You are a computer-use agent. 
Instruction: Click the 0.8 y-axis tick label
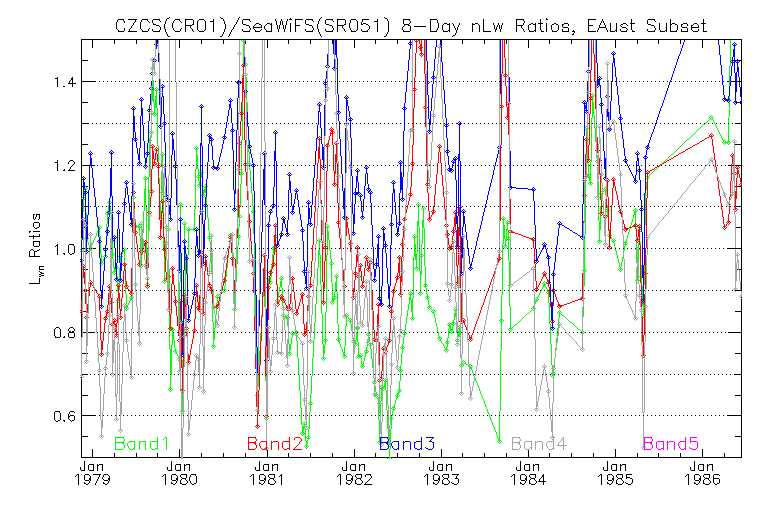pyautogui.click(x=65, y=332)
